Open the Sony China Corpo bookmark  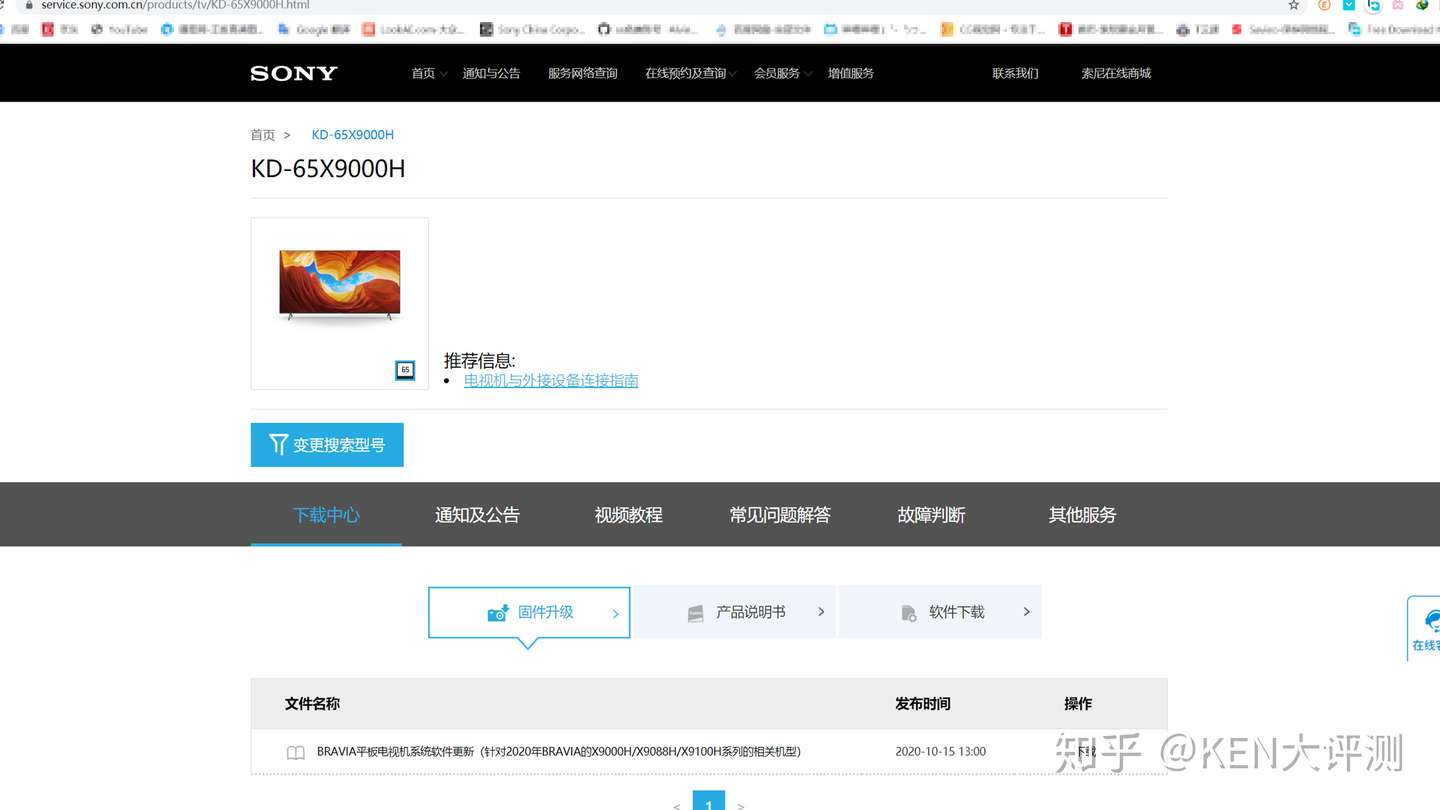tap(532, 30)
